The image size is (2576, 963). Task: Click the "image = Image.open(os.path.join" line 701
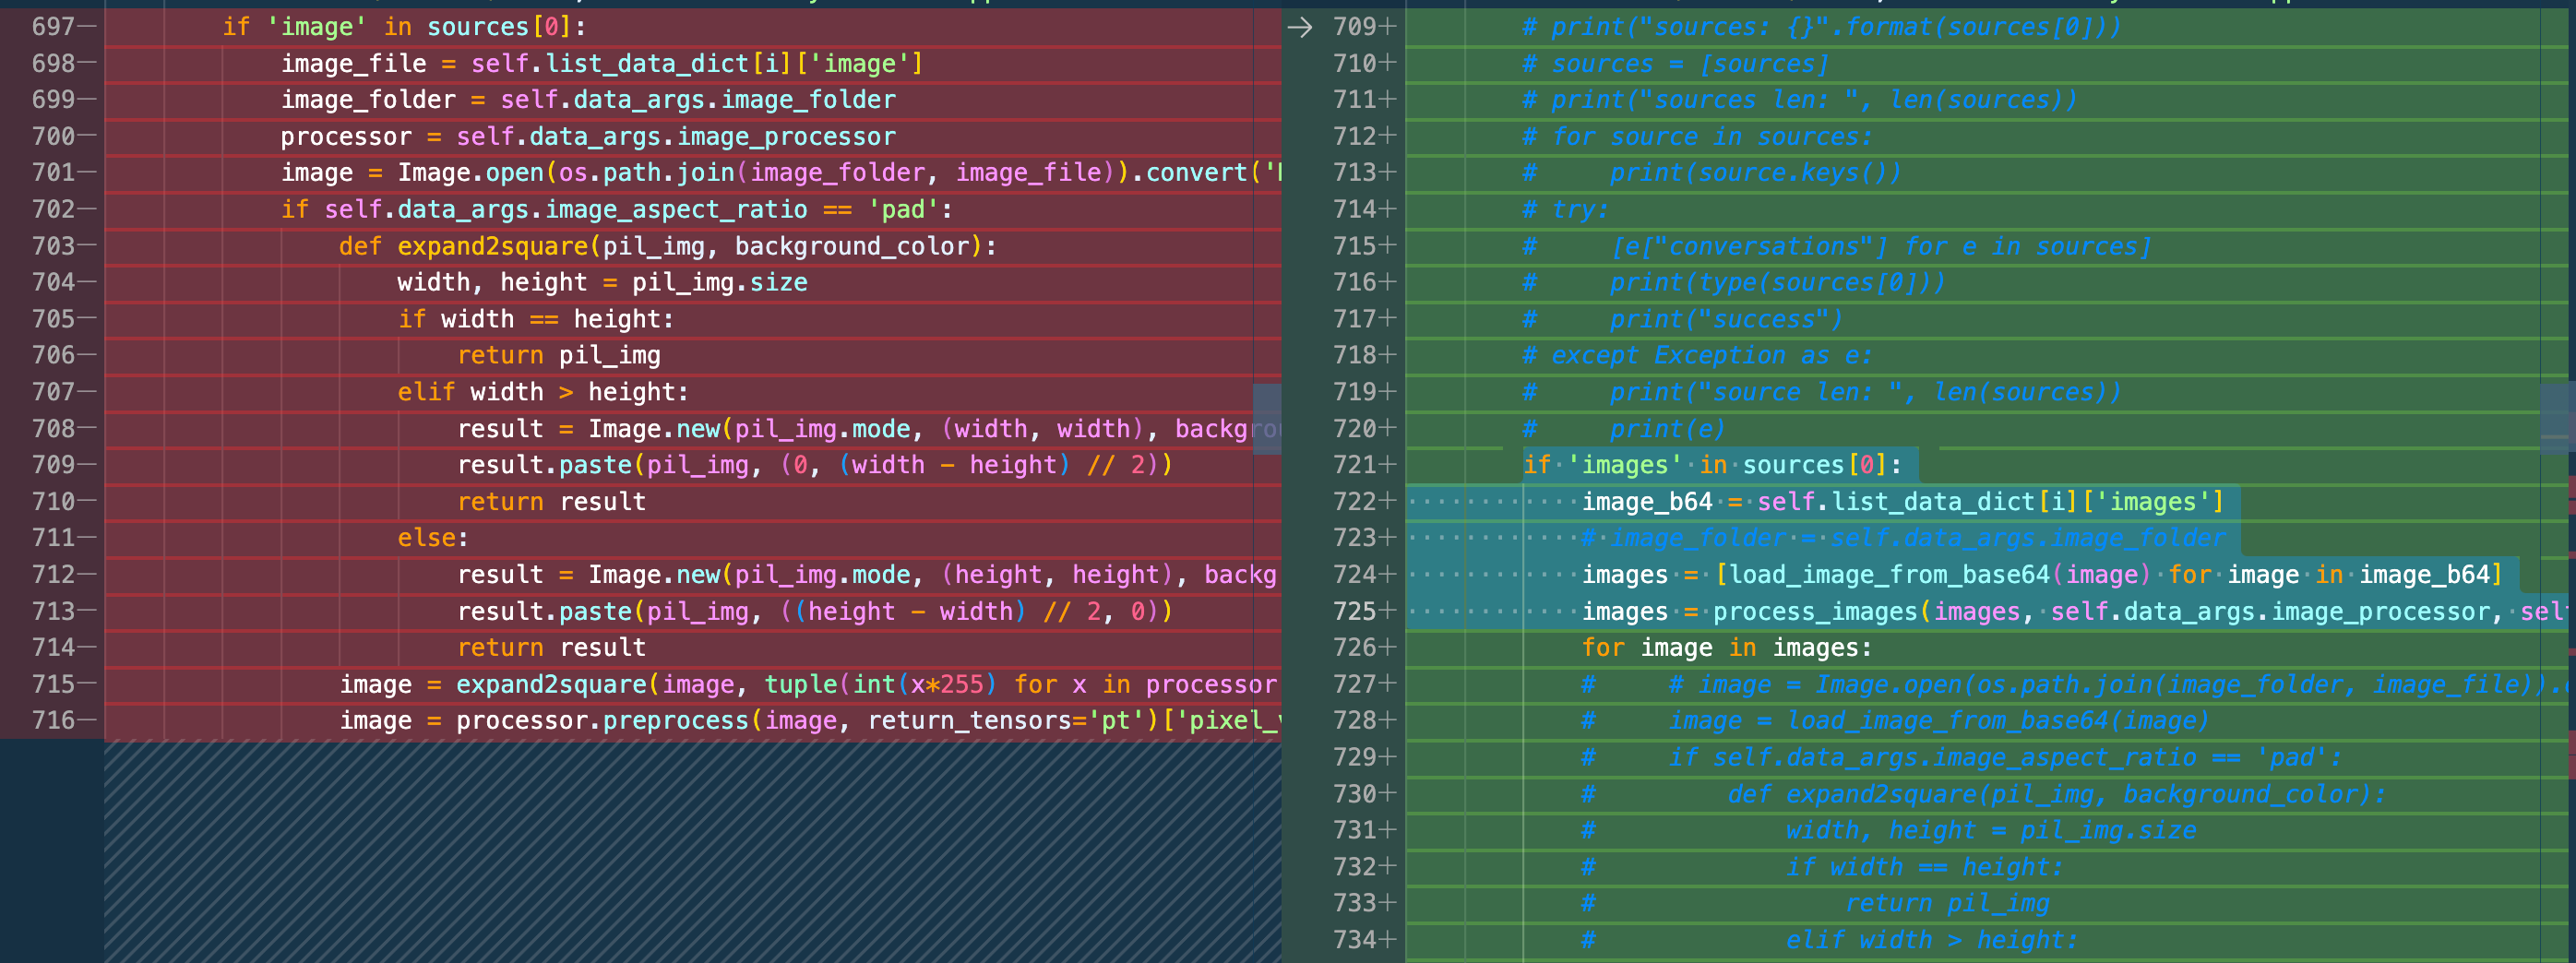[780, 173]
